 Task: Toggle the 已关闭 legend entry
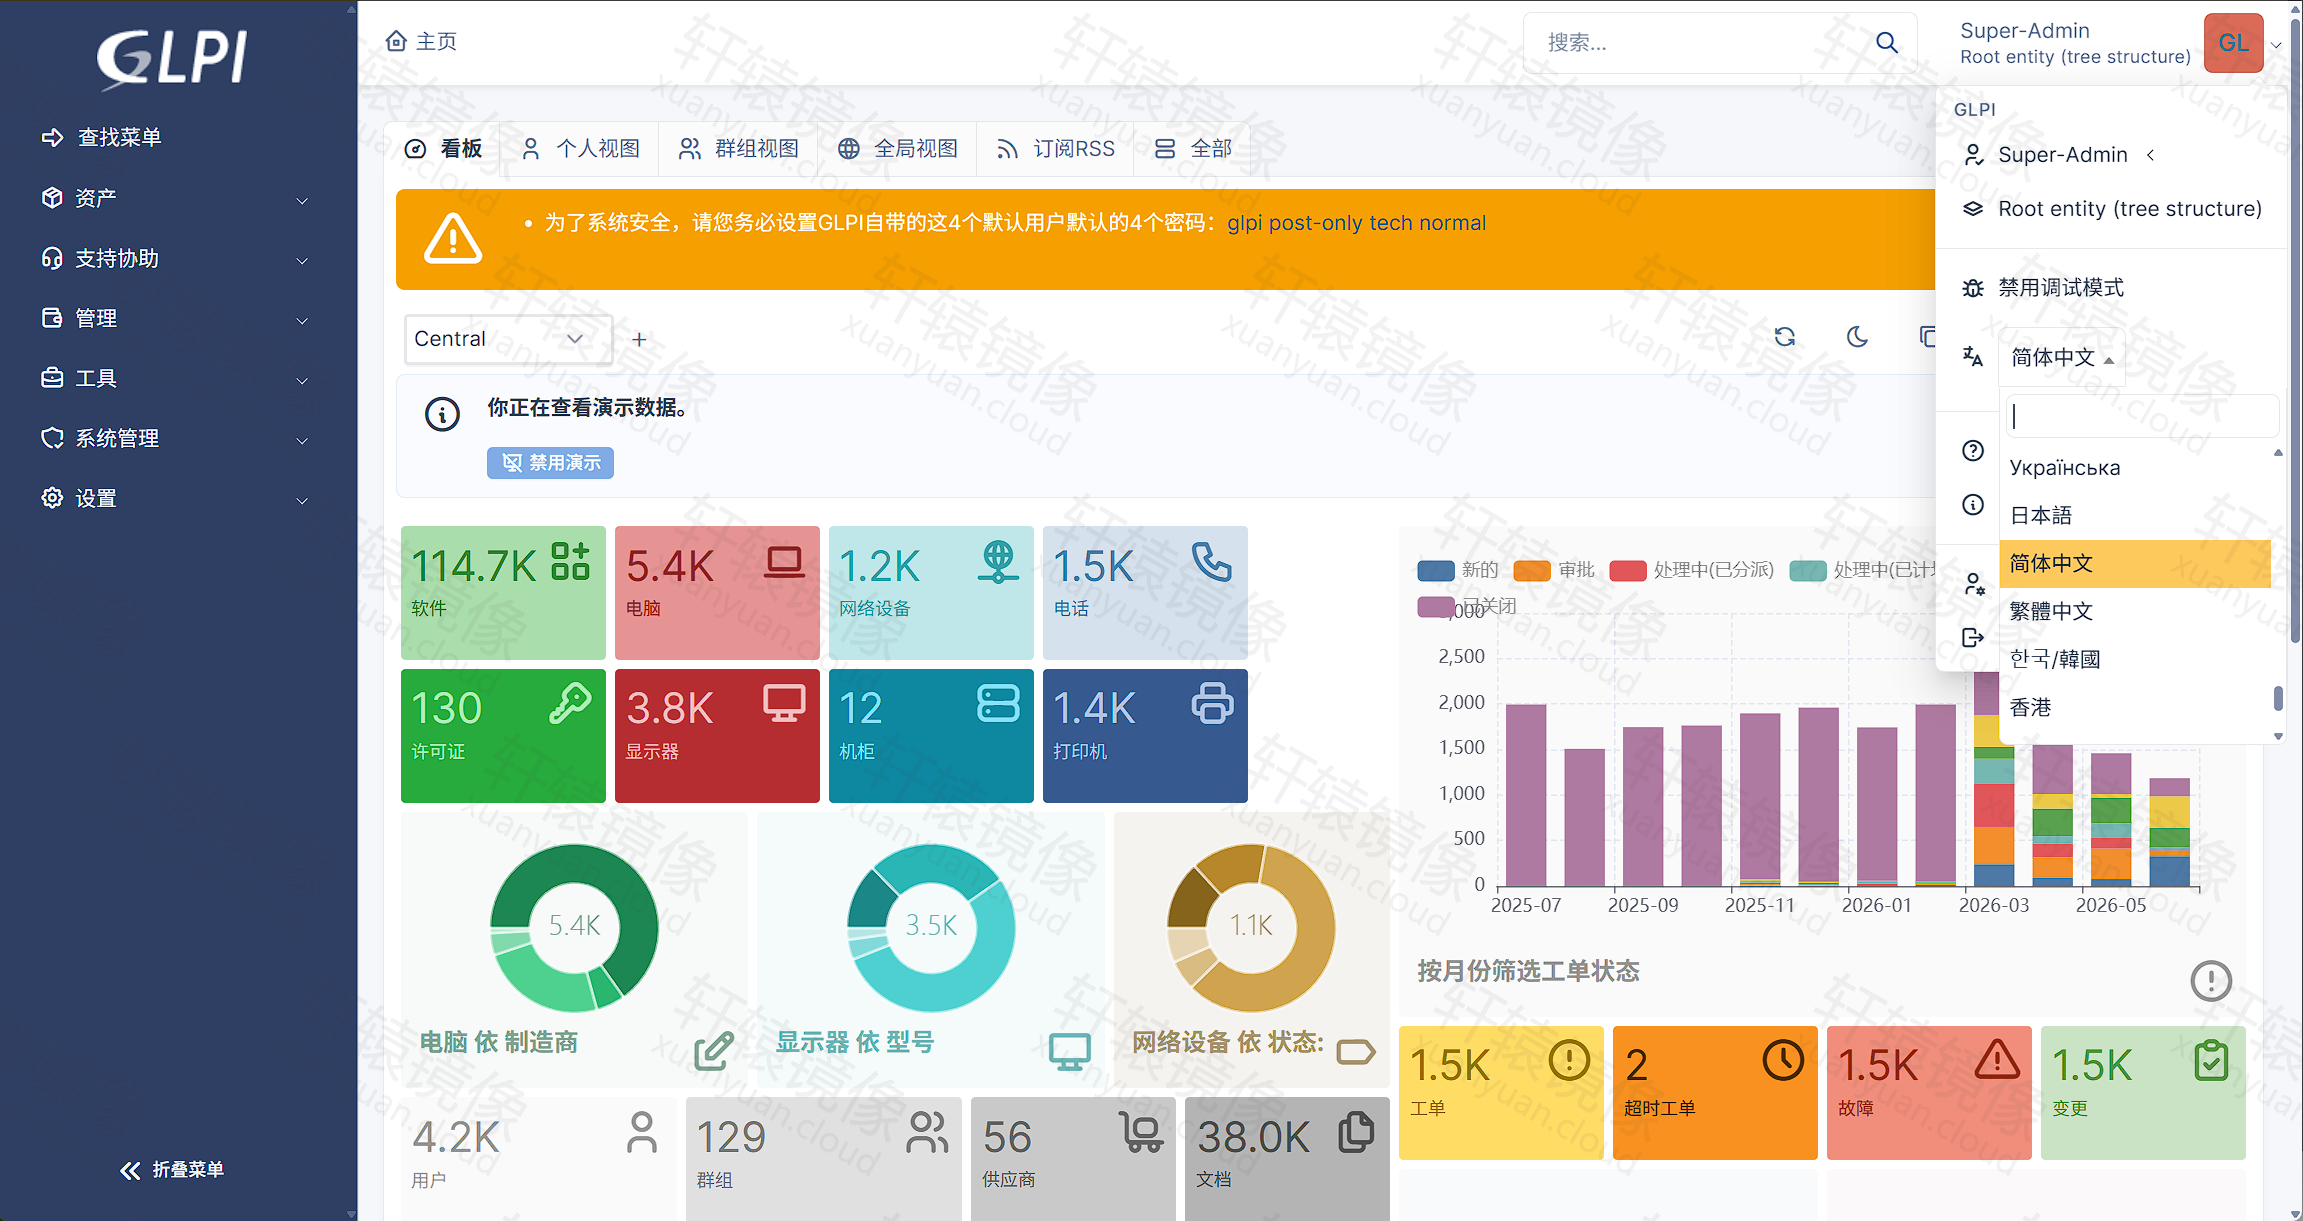pyautogui.click(x=1467, y=606)
